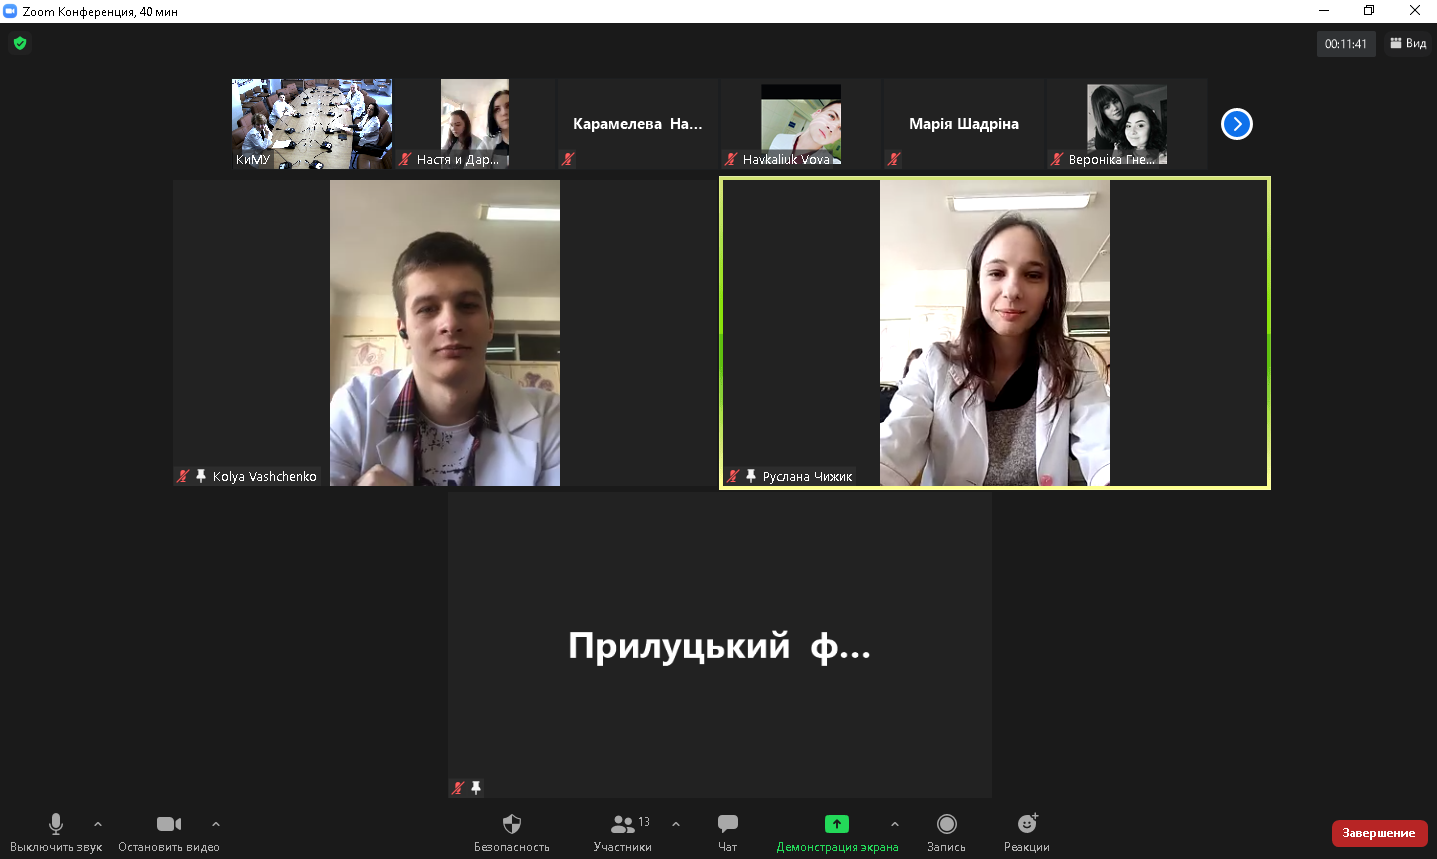Click the Record circle icon
Viewport: 1437px width, 859px height.
click(x=947, y=824)
